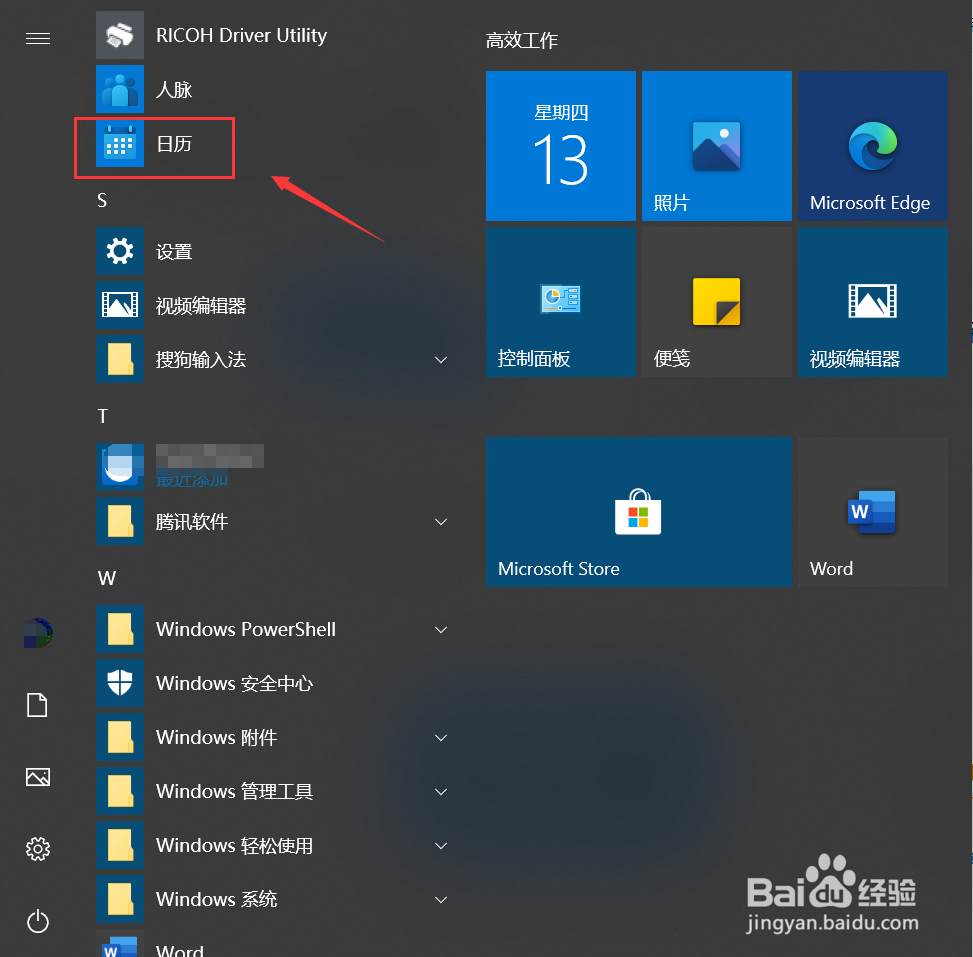Image resolution: width=973 pixels, height=957 pixels.
Task: Expand the Windows 系统 chevron
Action: click(x=441, y=900)
